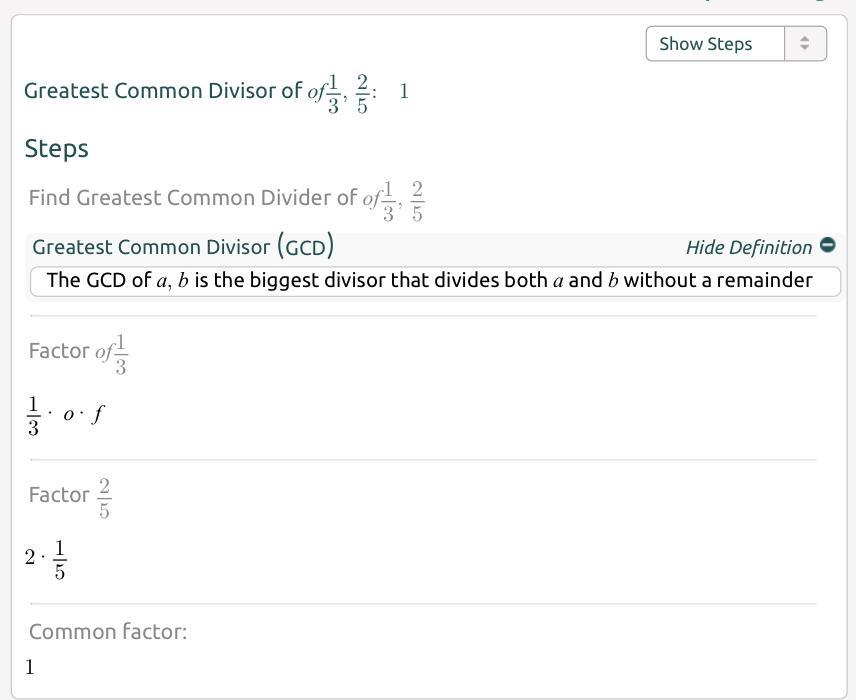The width and height of the screenshot is (856, 700).
Task: Click the Hide Definition link
Action: [748, 247]
